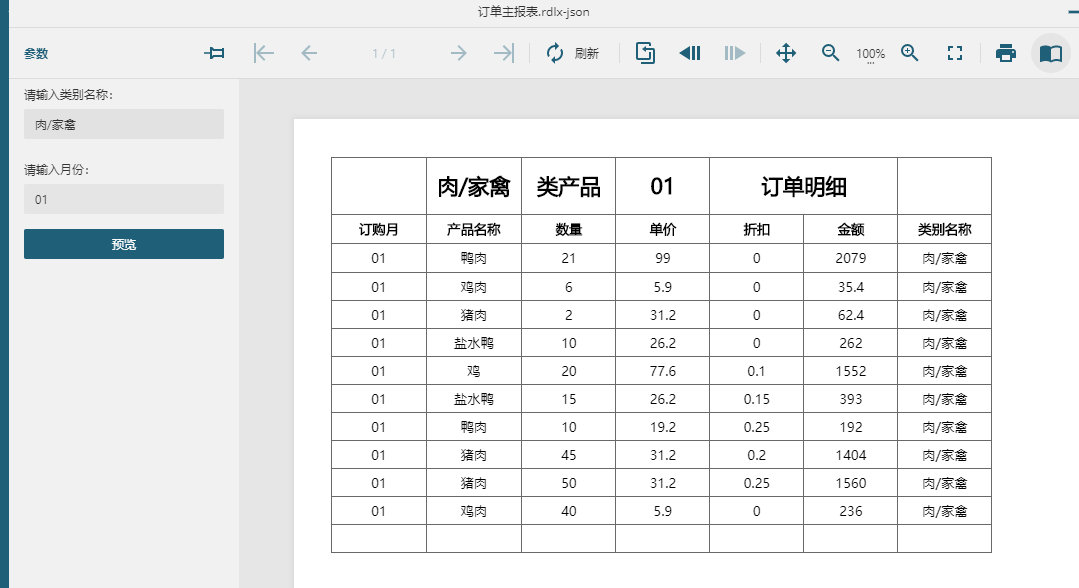
Task: Go back in history button
Action: (690, 53)
